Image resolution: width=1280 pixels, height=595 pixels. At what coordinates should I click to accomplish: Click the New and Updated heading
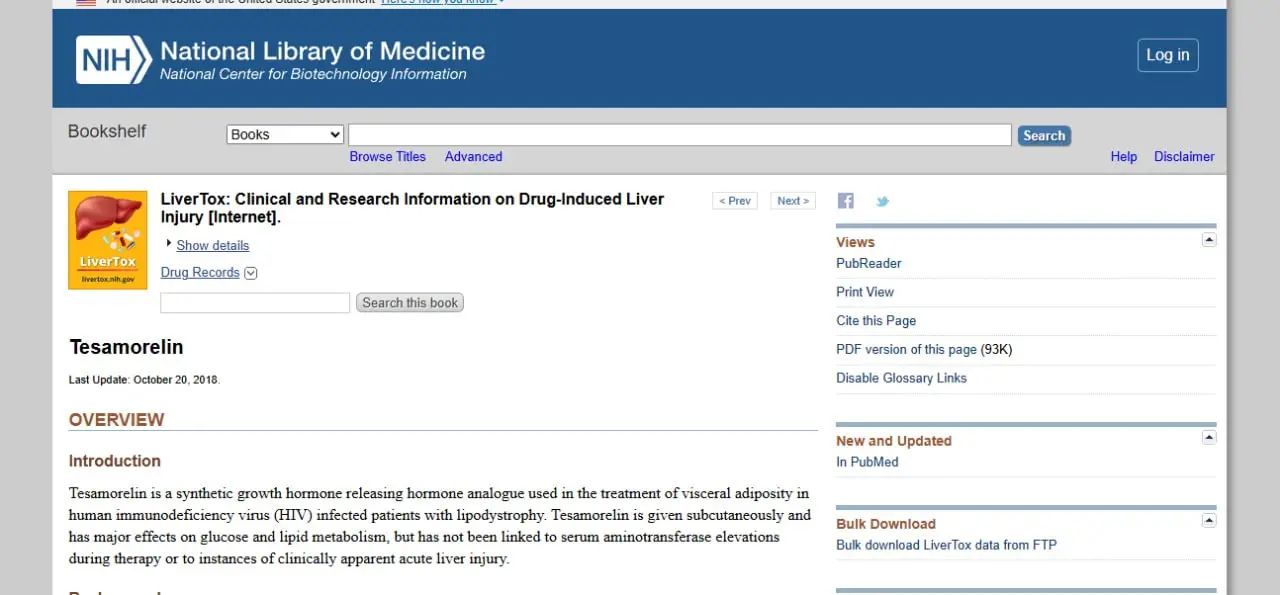(x=894, y=441)
